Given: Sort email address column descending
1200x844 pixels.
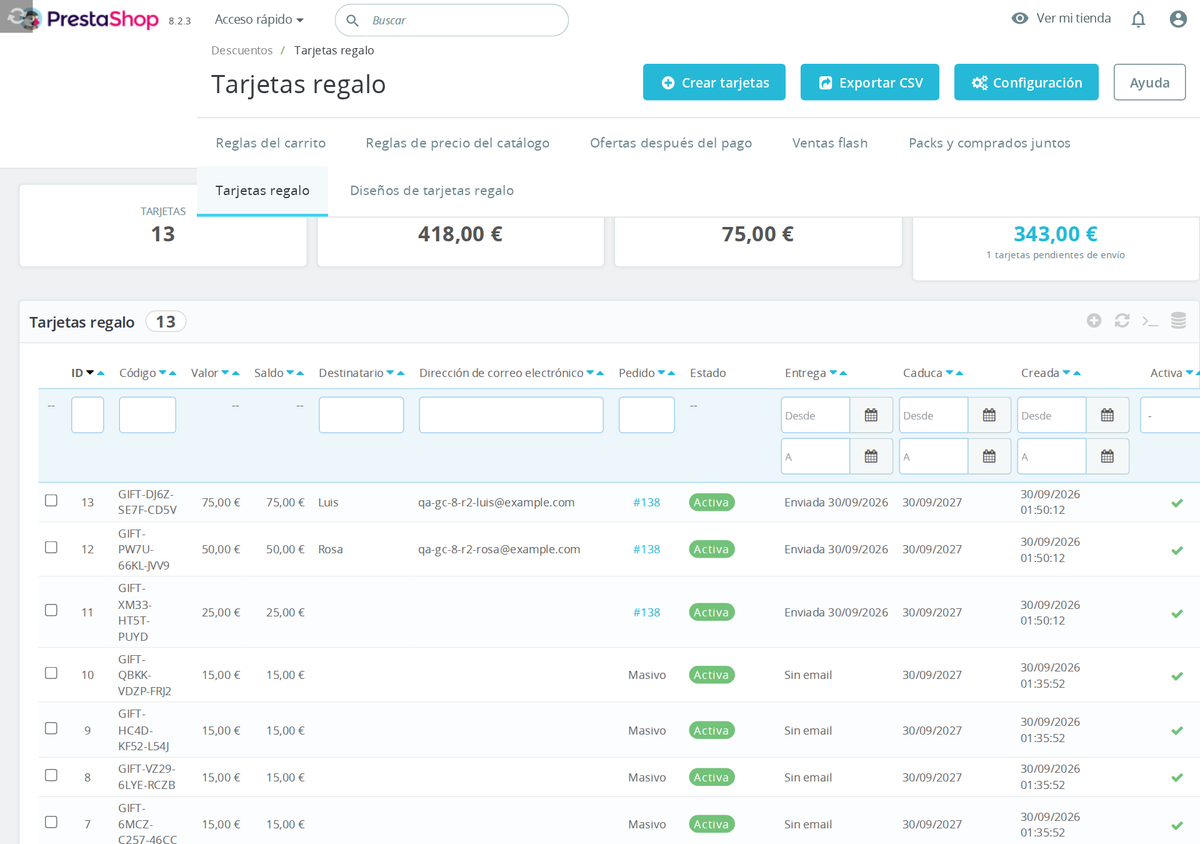Looking at the screenshot, I should coord(590,373).
